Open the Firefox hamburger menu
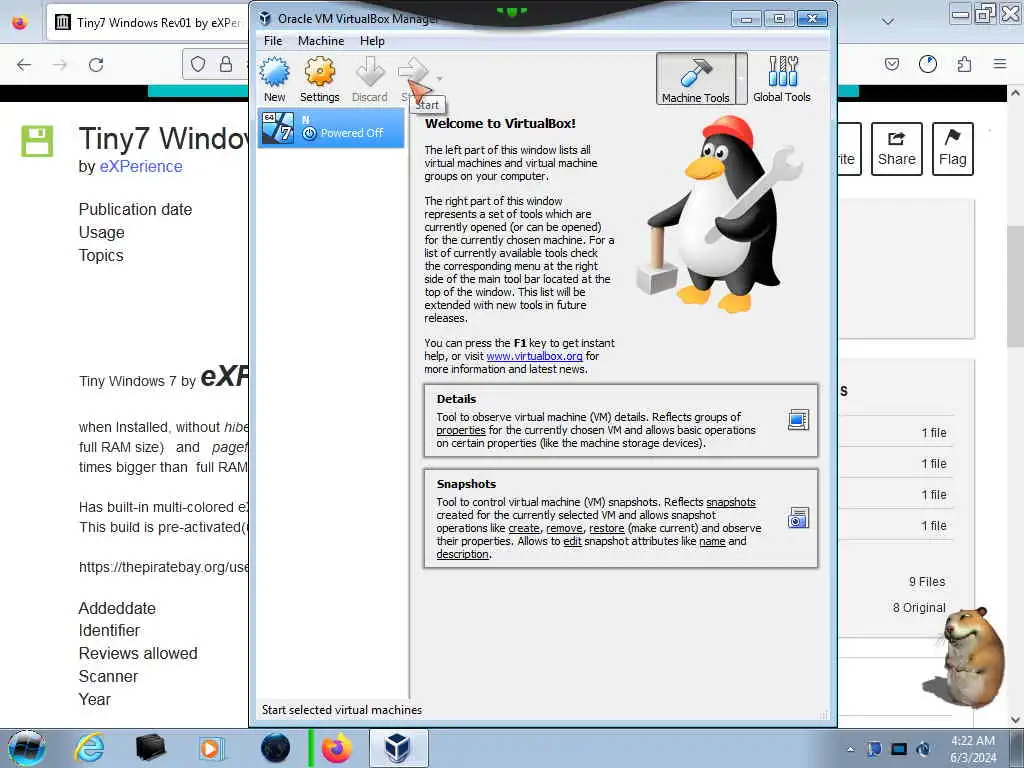This screenshot has height=768, width=1024. click(1000, 64)
